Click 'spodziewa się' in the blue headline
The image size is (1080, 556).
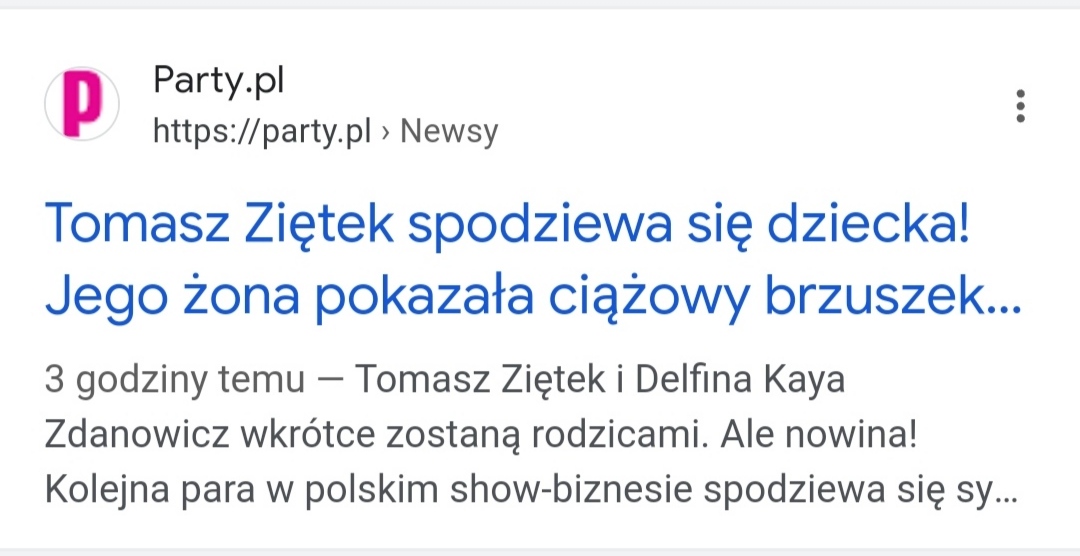coord(569,226)
